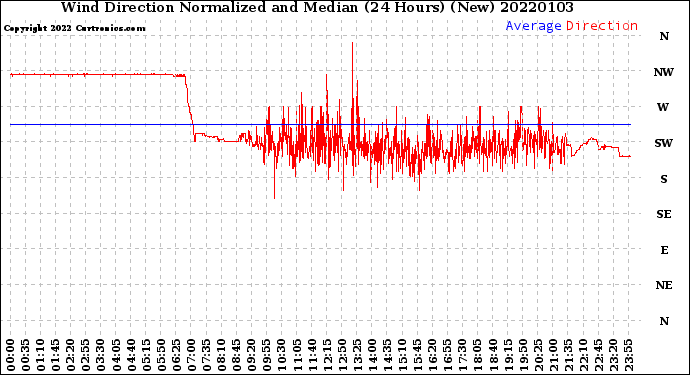Image resolution: width=690 pixels, height=375 pixels.
Task: Click the 07:00 time label
Action: [191, 355]
